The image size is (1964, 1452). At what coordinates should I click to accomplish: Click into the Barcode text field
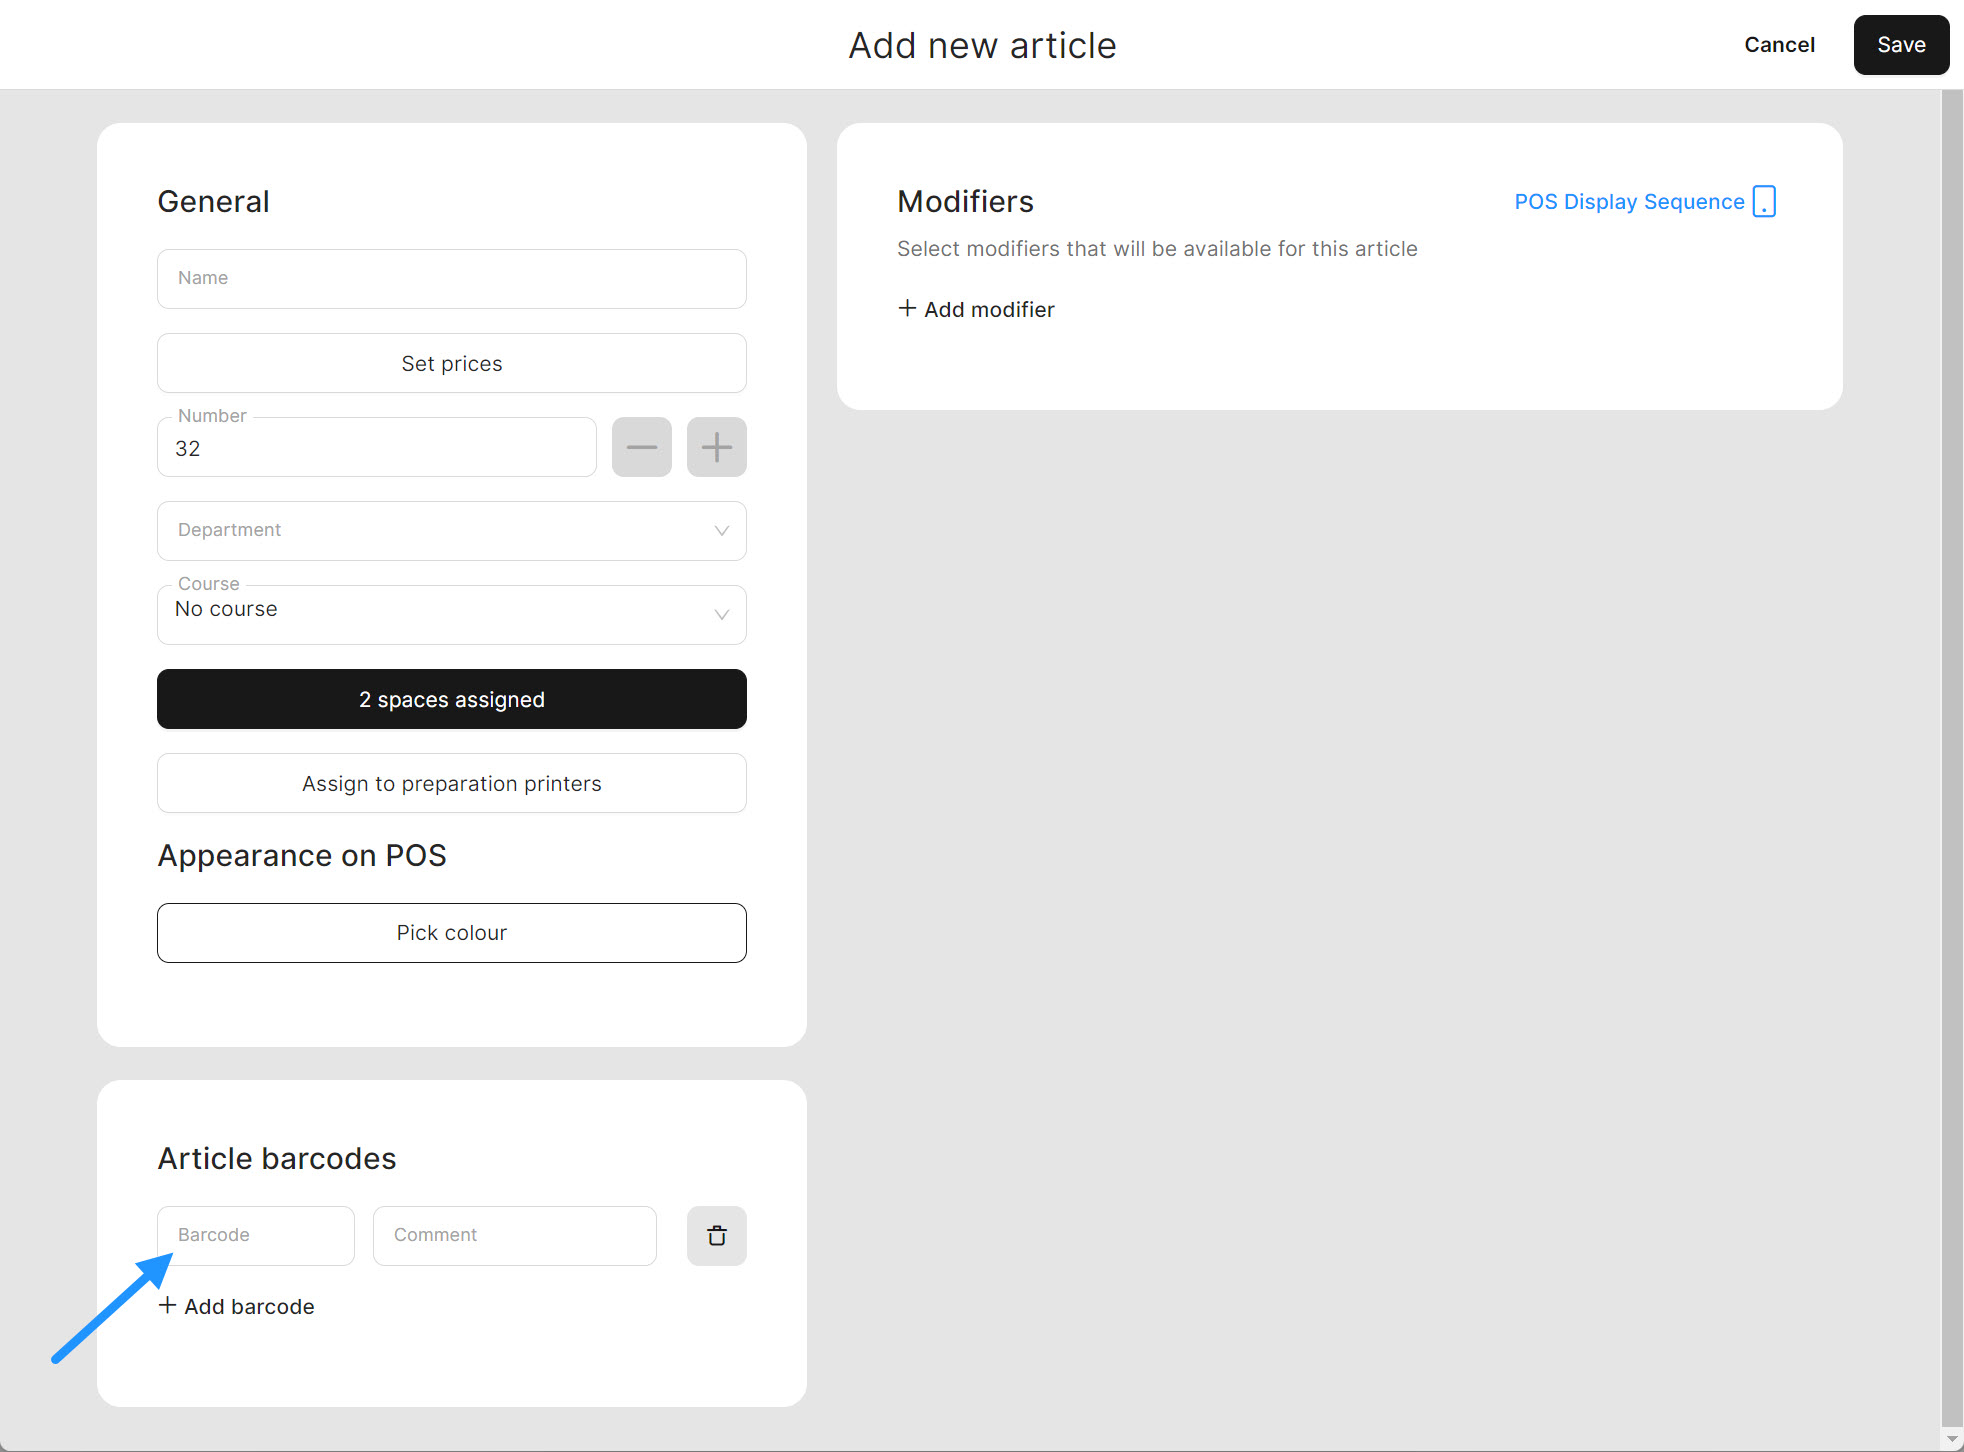pyautogui.click(x=256, y=1236)
